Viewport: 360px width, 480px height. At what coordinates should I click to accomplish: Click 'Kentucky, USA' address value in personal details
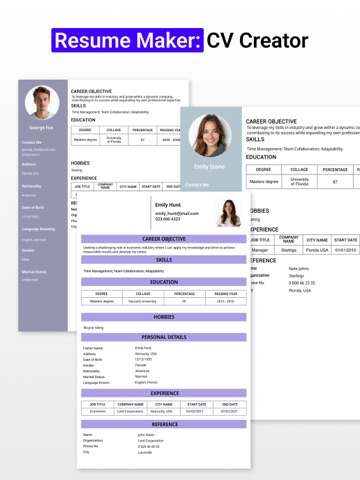point(146,354)
